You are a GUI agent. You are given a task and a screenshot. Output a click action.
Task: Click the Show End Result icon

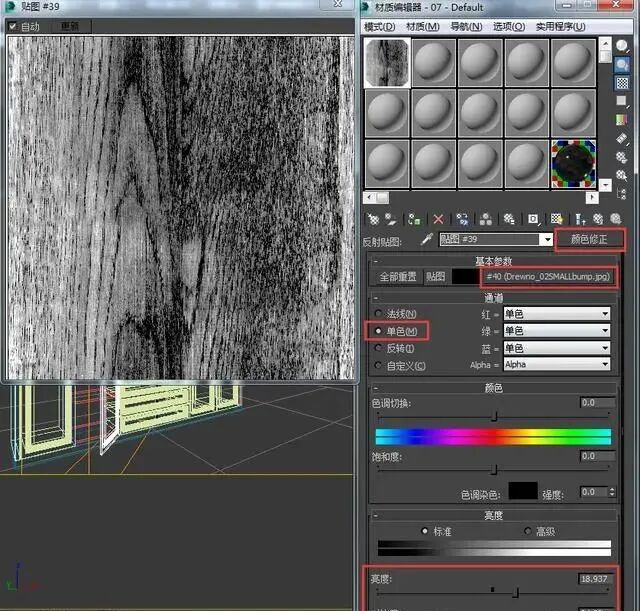point(580,219)
